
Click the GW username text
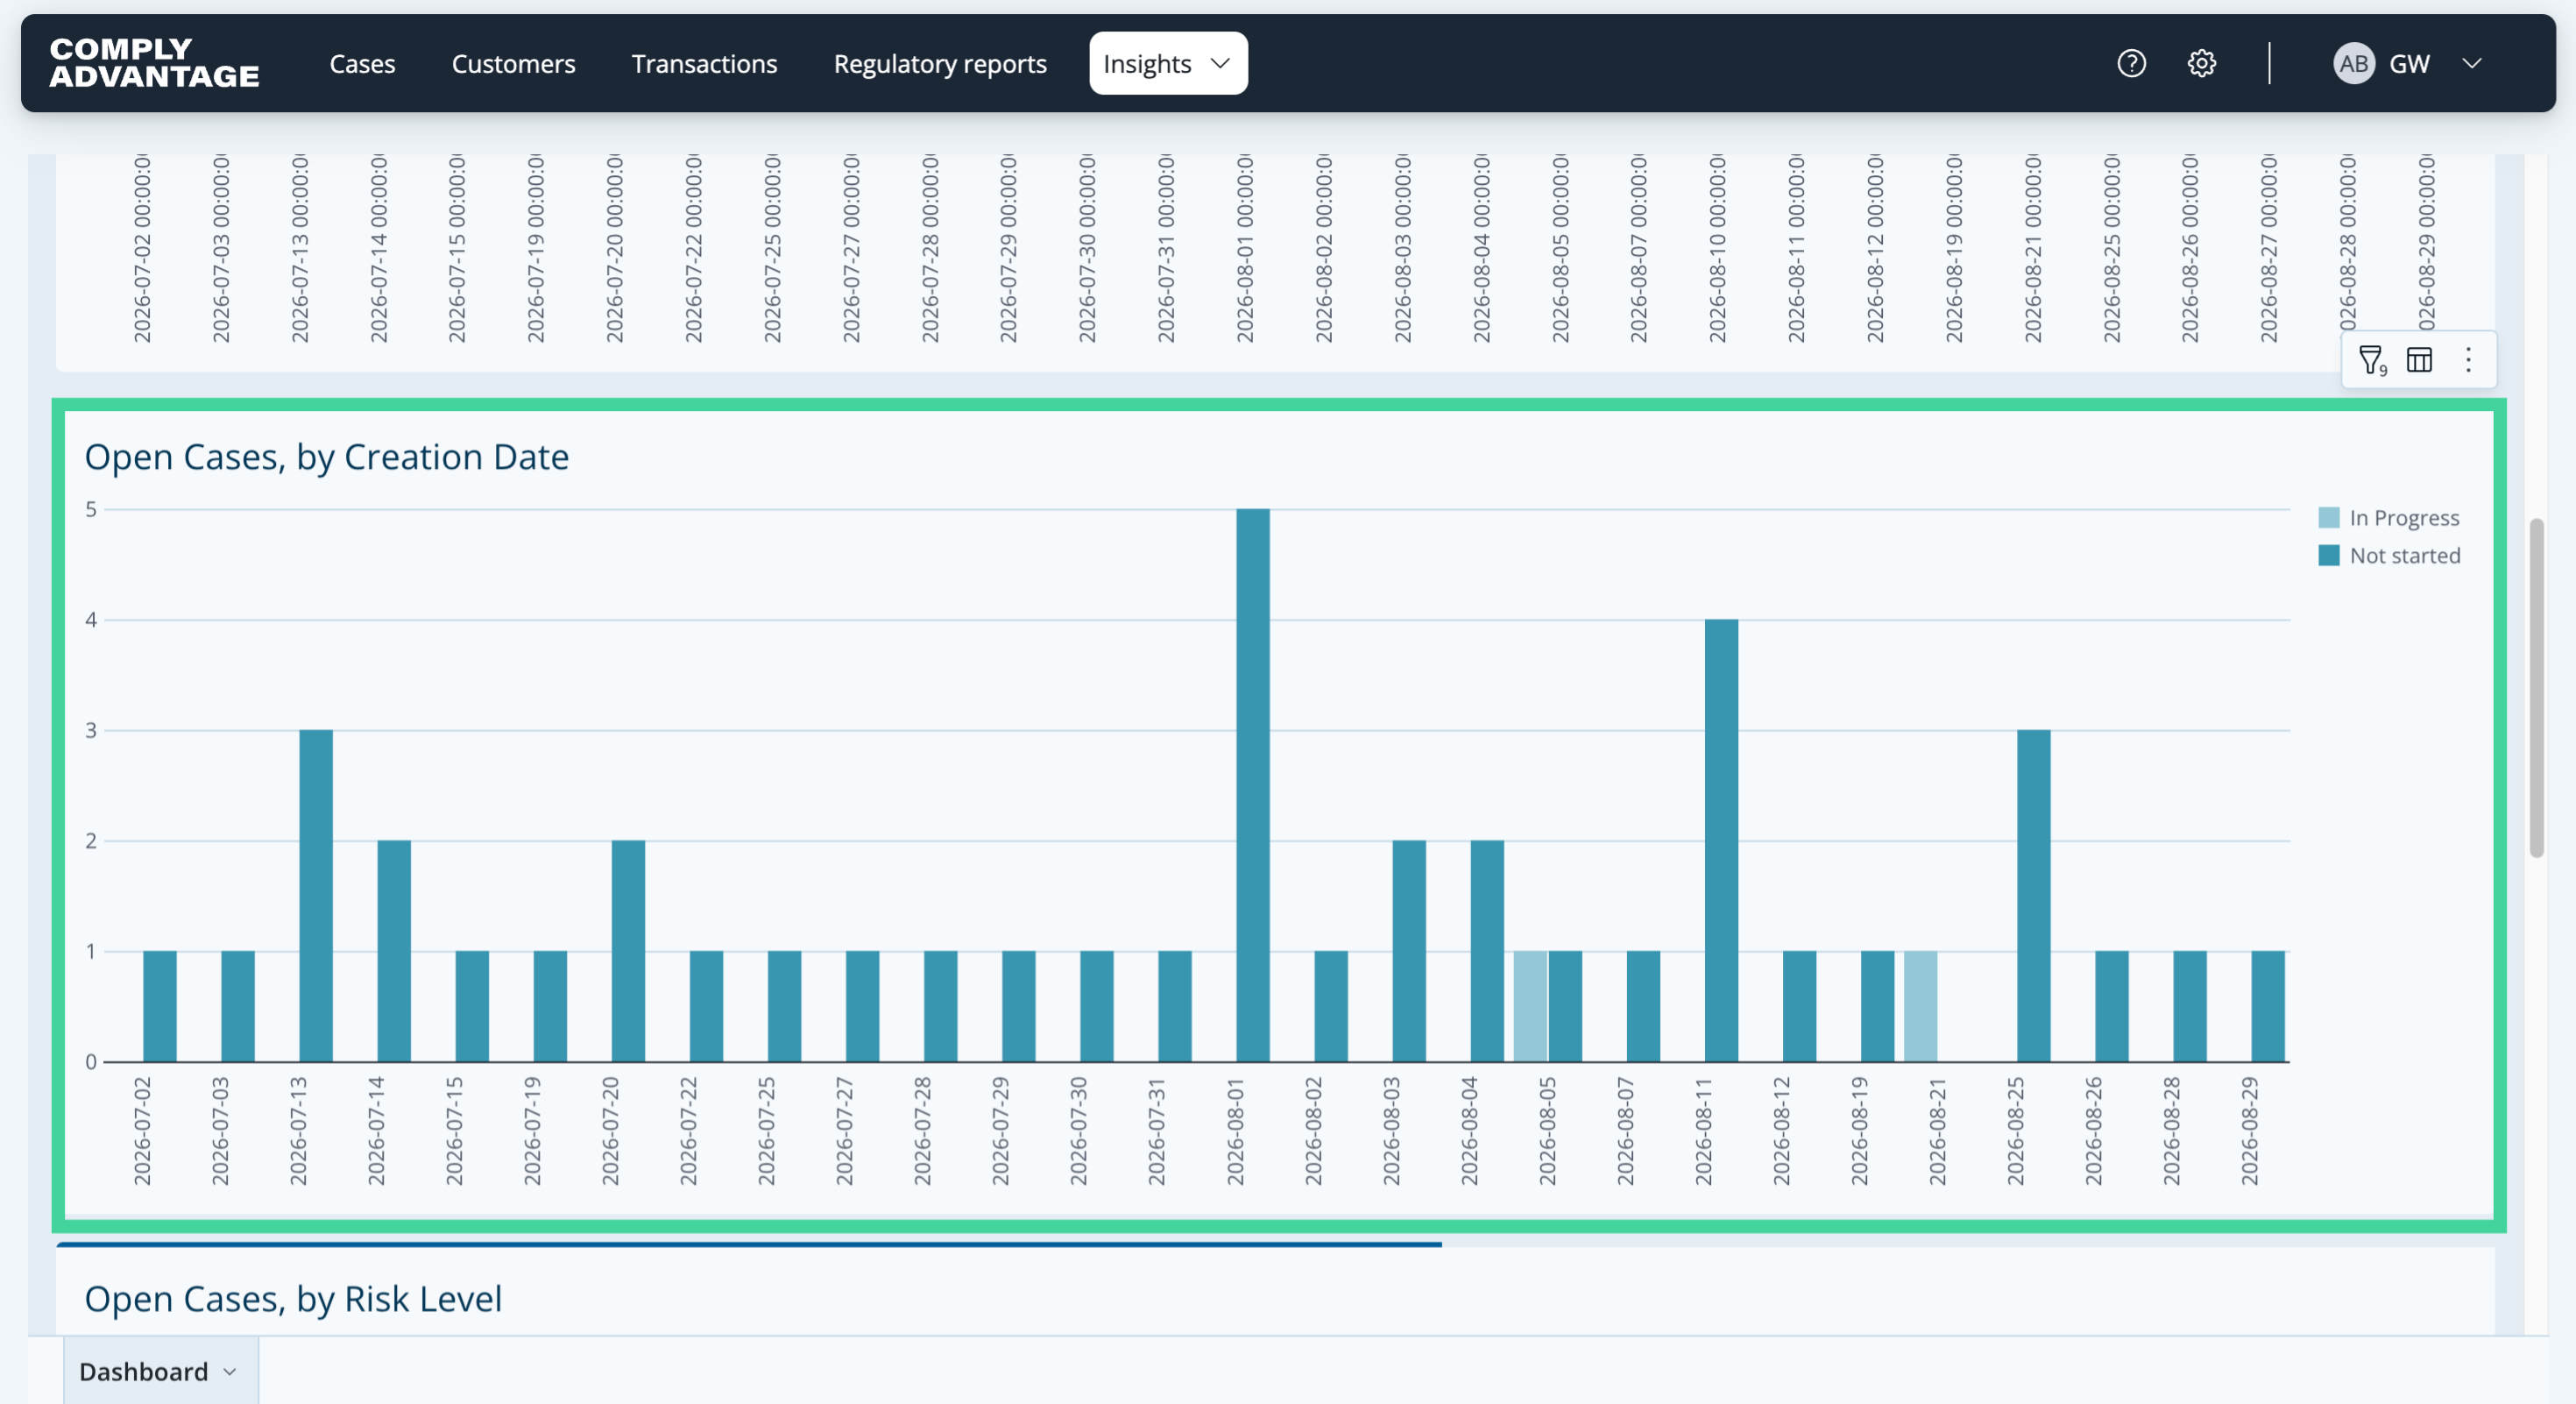[2409, 63]
